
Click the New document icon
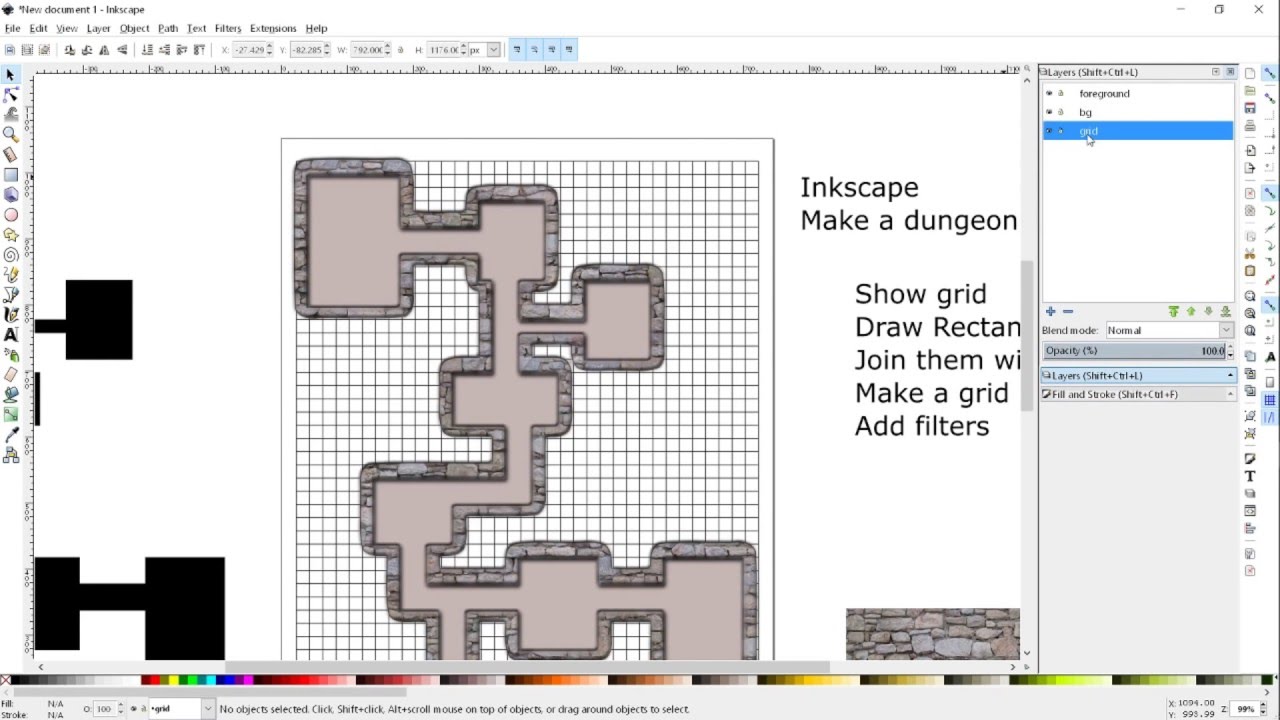1250,74
